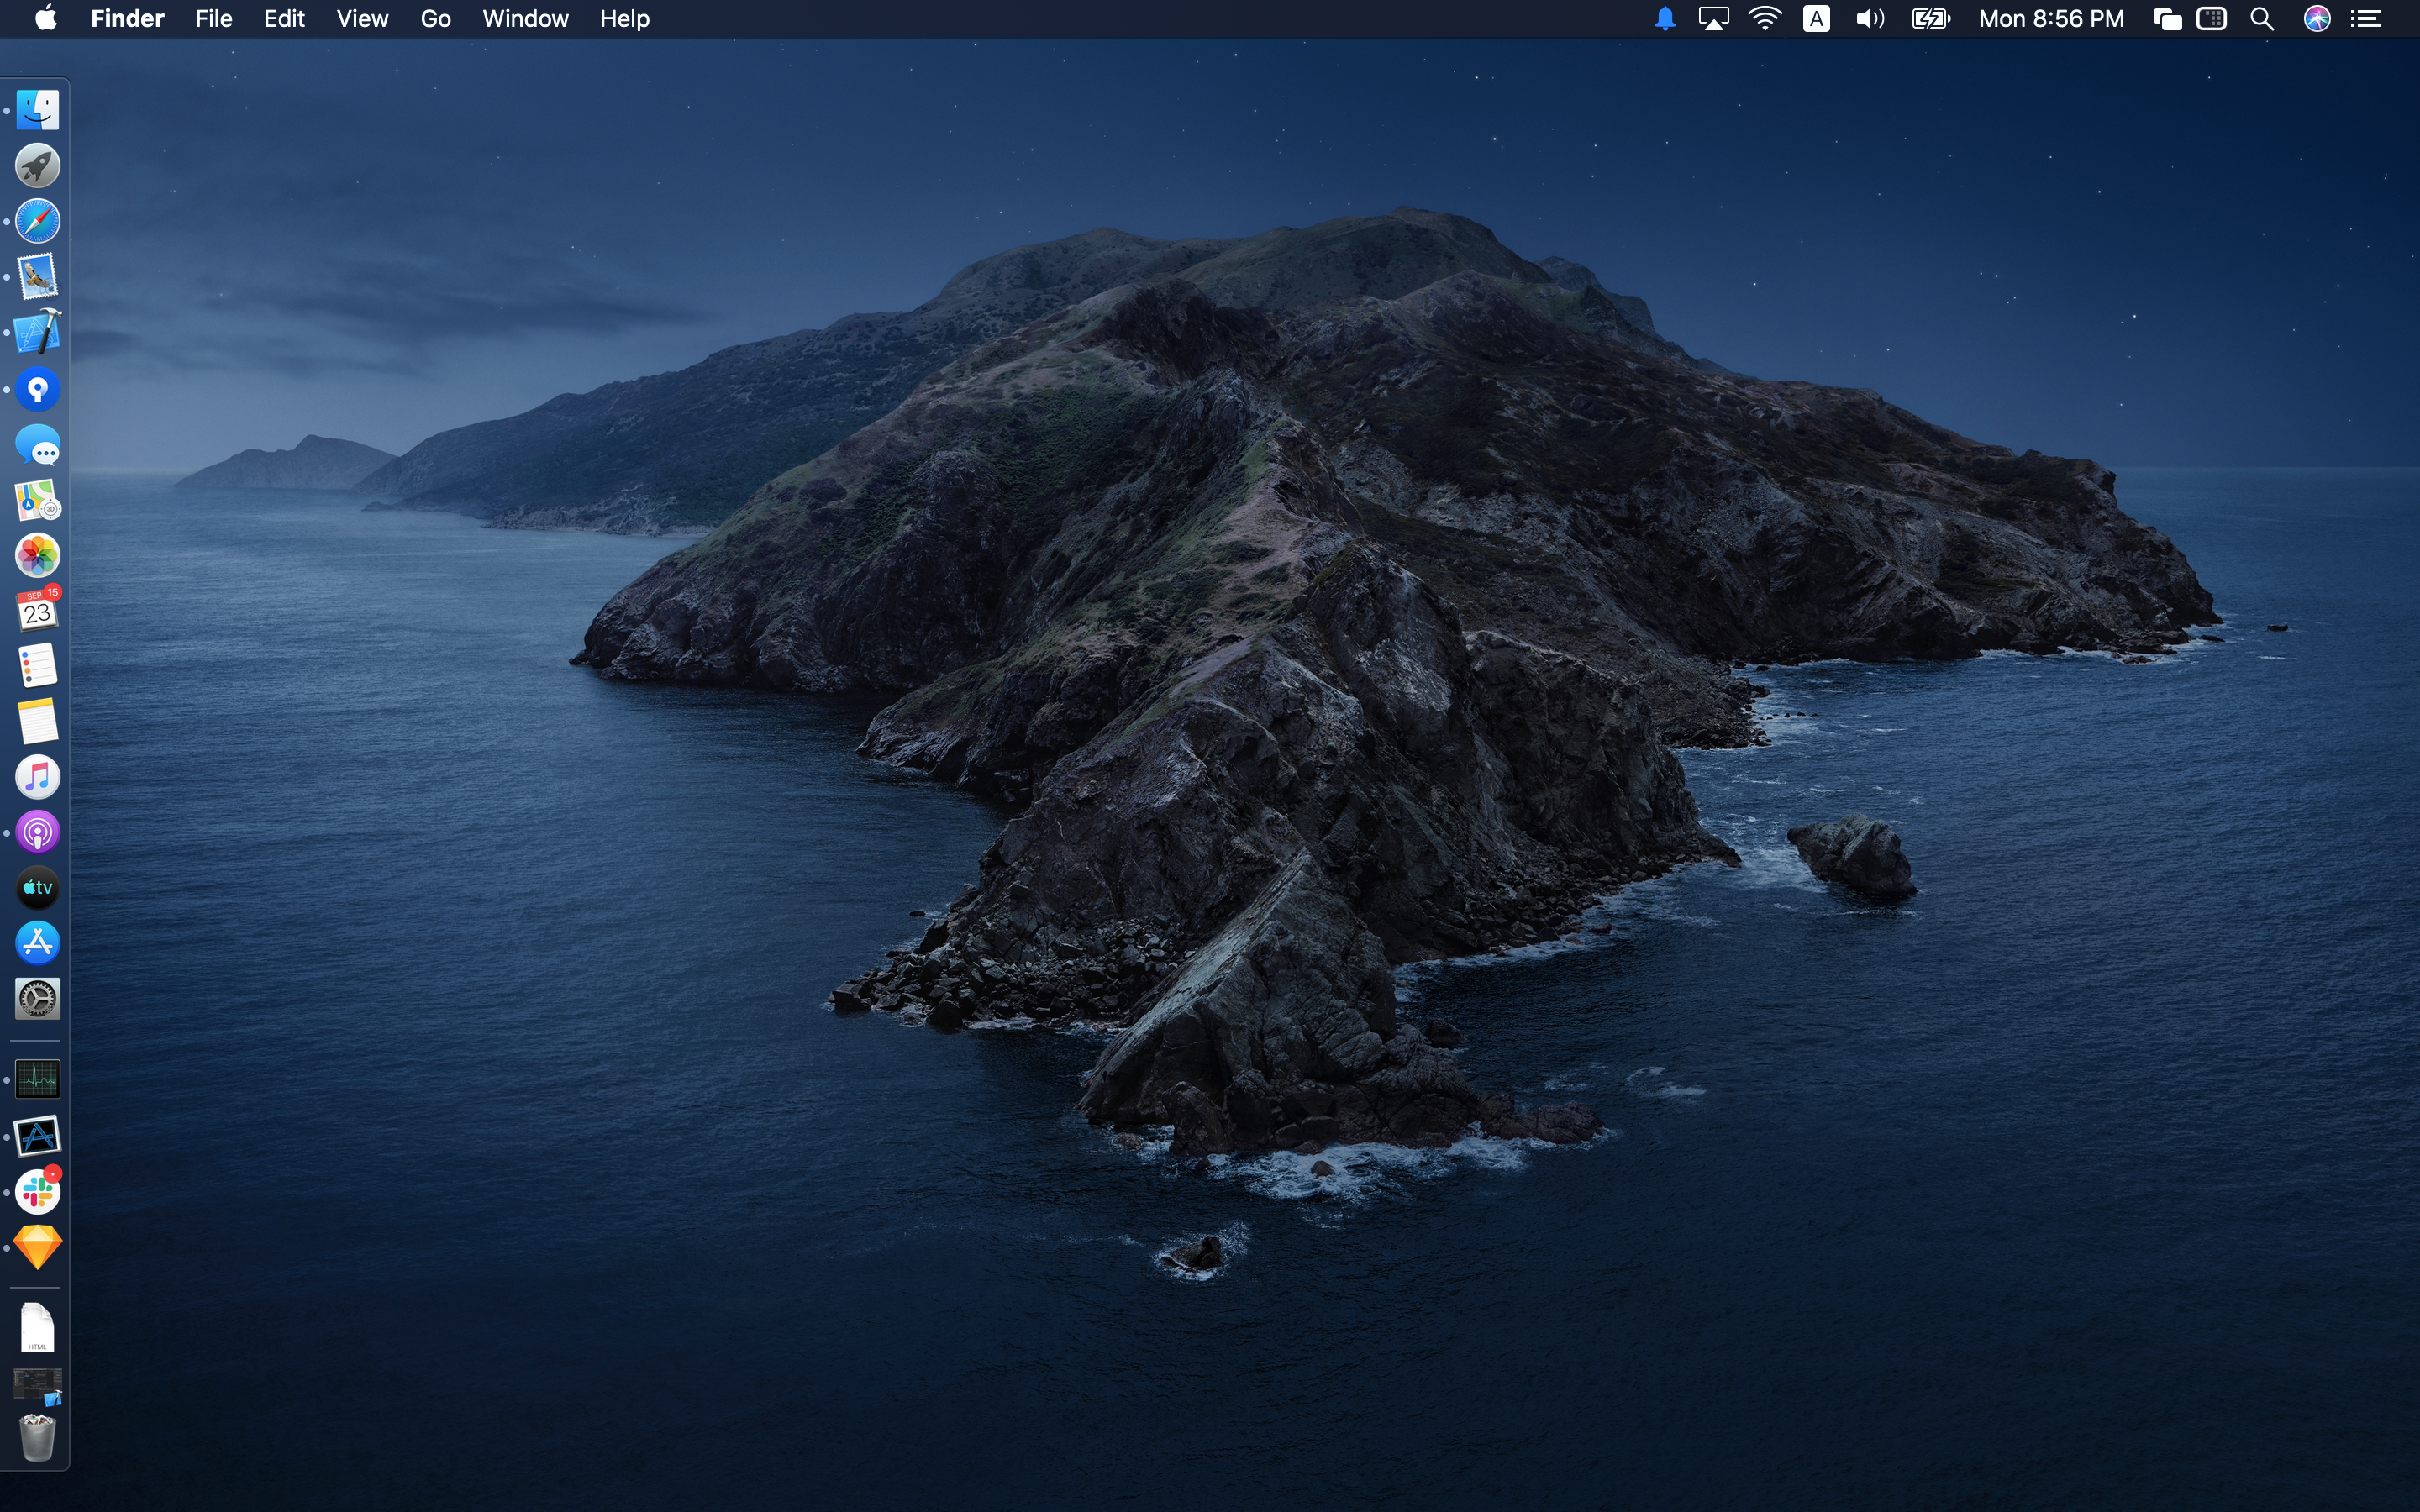Open the Go menu

[435, 19]
